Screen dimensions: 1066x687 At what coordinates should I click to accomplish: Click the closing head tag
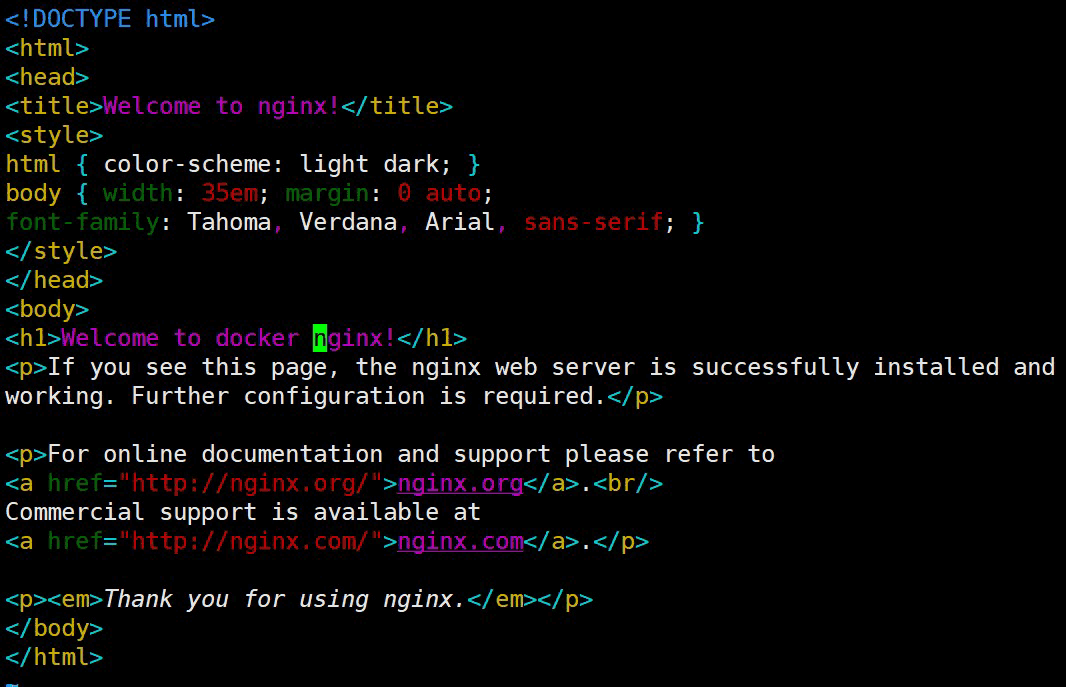pos(54,280)
